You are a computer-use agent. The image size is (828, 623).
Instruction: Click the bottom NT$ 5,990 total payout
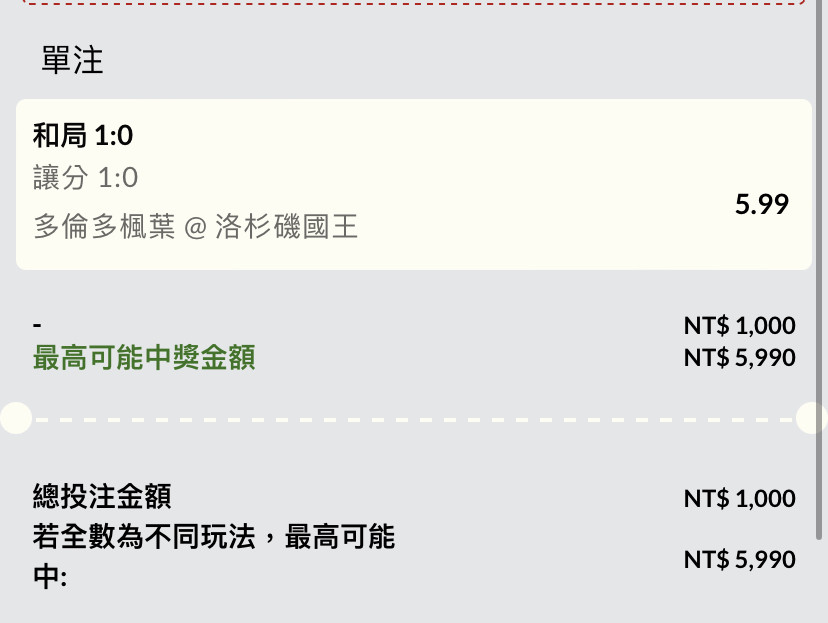739,559
